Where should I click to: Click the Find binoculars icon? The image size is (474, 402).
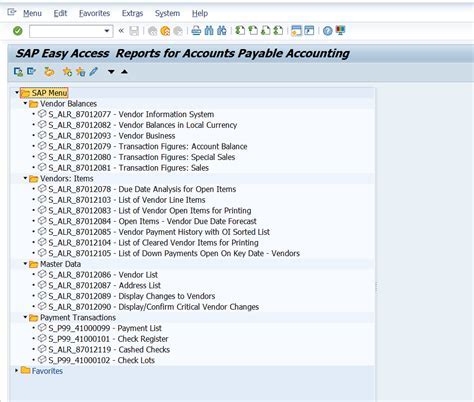coord(209,31)
